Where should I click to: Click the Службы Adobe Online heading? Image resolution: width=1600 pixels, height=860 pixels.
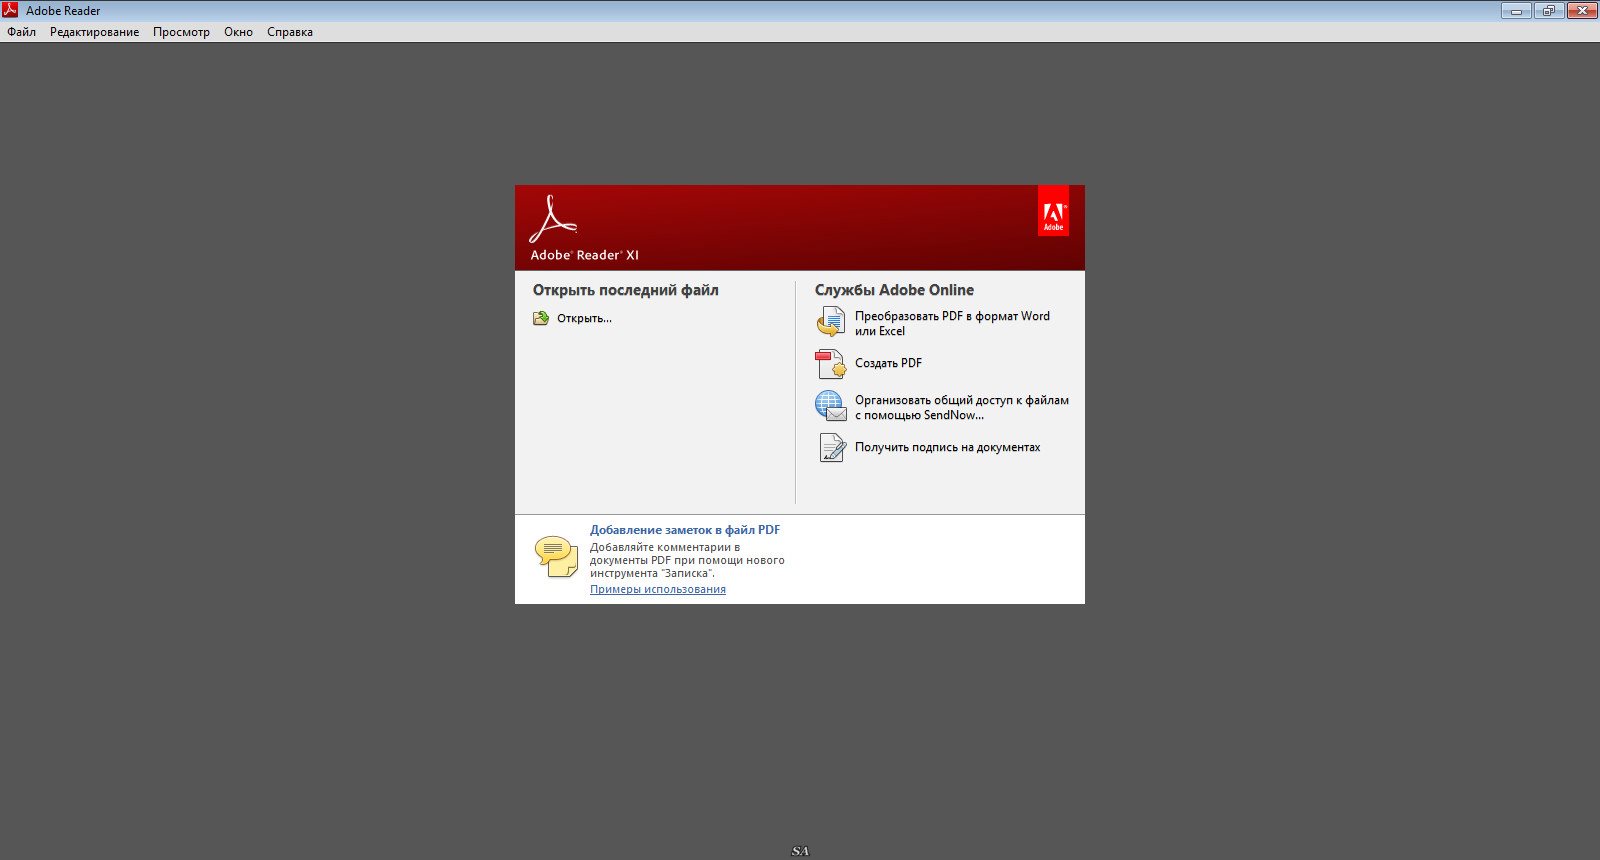894,290
